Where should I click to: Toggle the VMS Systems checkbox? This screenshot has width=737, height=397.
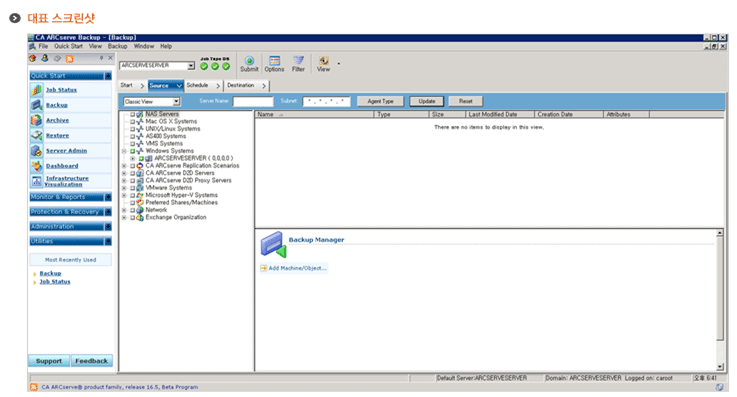pyautogui.click(x=133, y=144)
